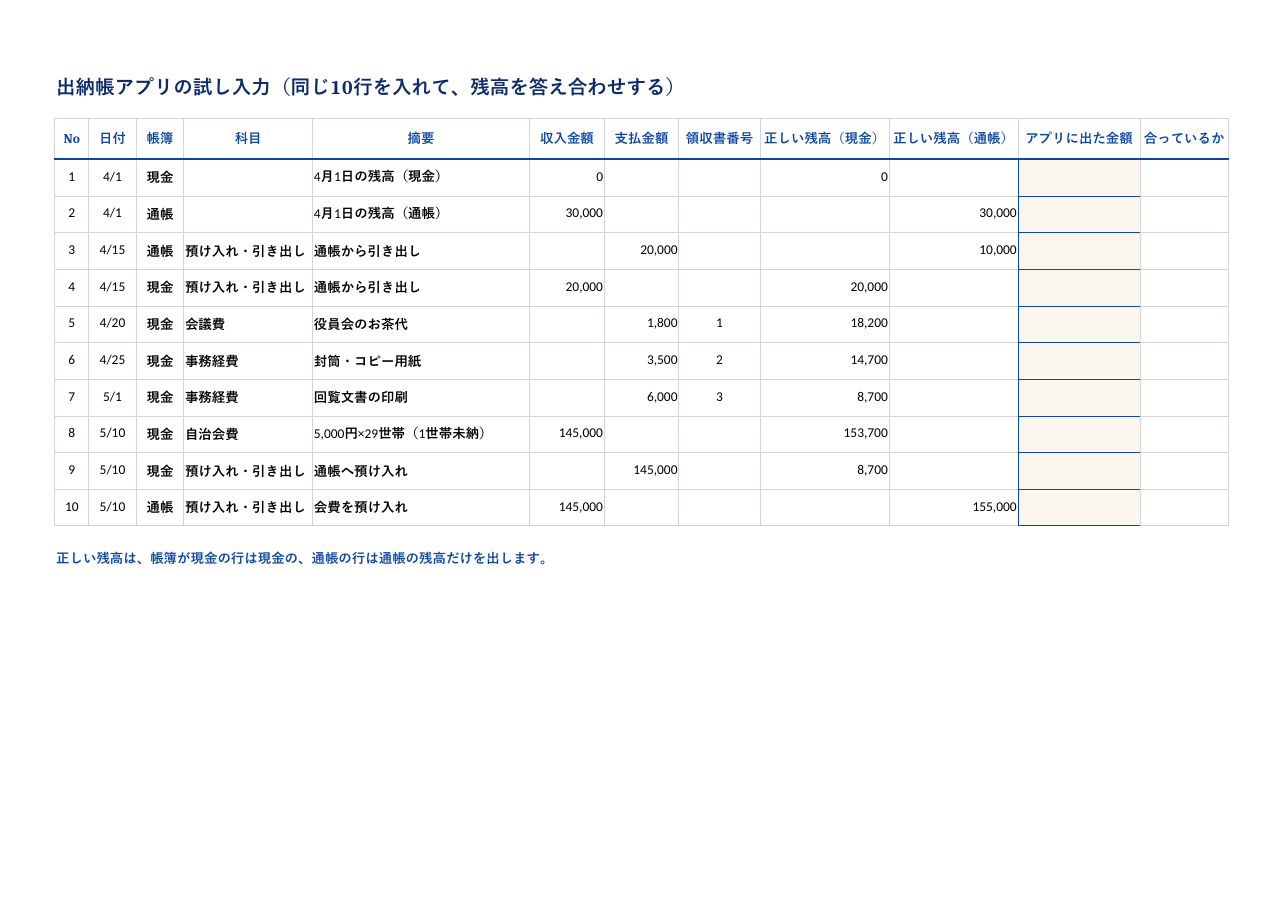Viewport: 1287px width, 910px height.
Task: Click the 通帳へ預け入れ description cell
Action: (x=421, y=471)
